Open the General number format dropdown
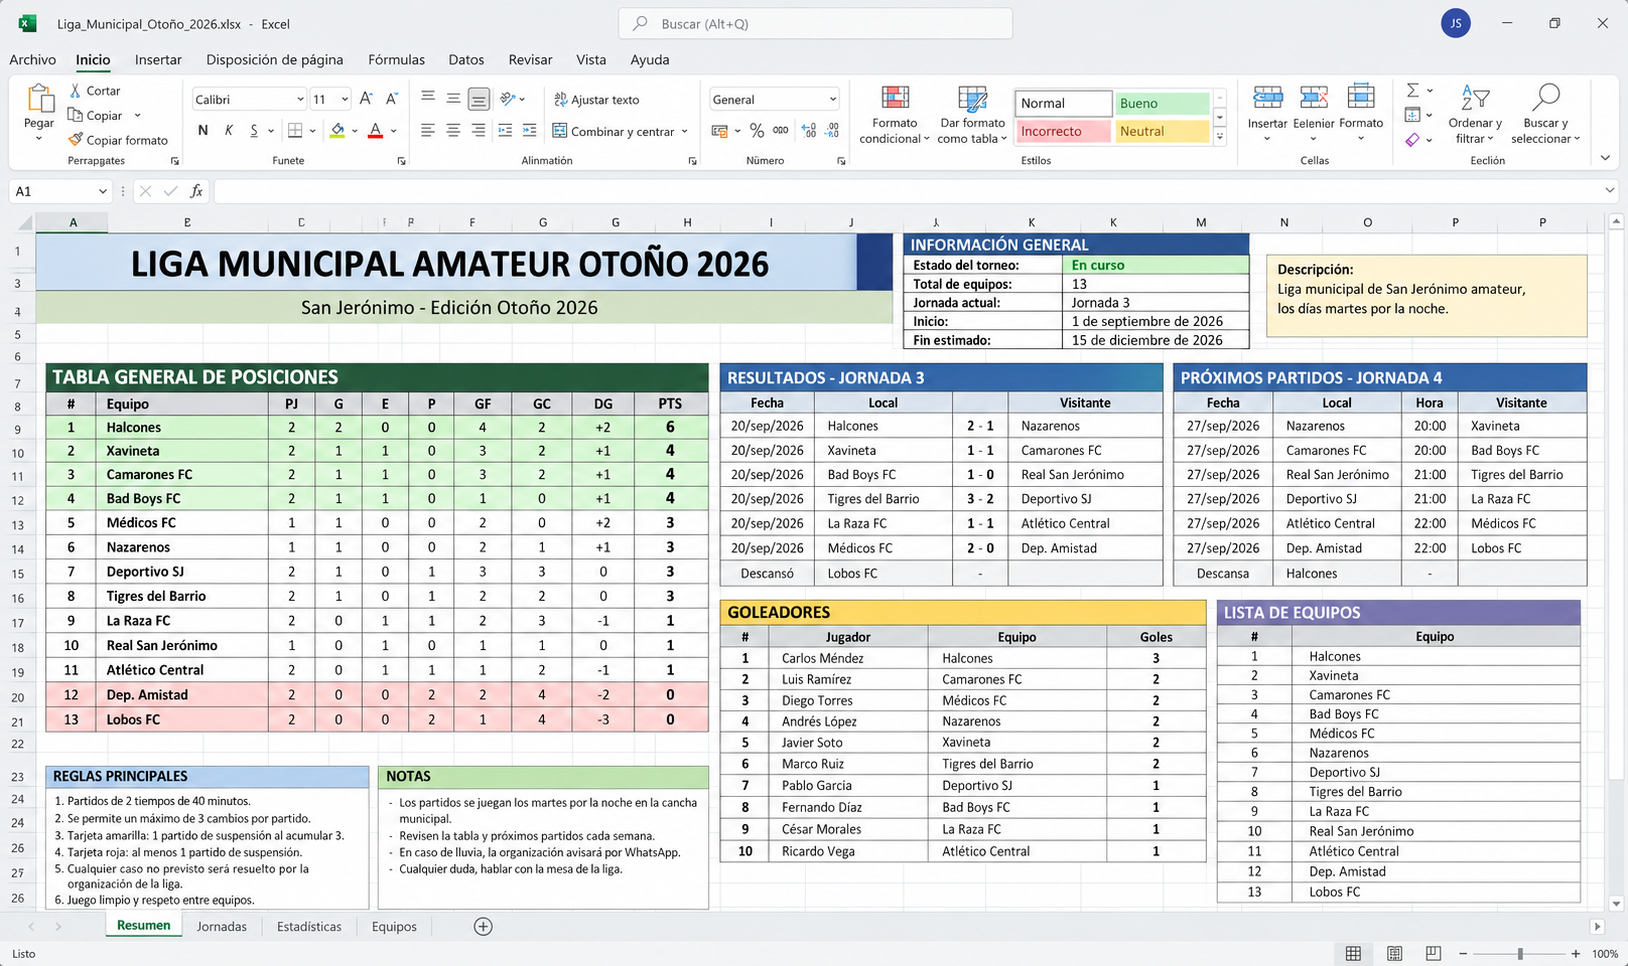The image size is (1628, 966). coord(832,99)
